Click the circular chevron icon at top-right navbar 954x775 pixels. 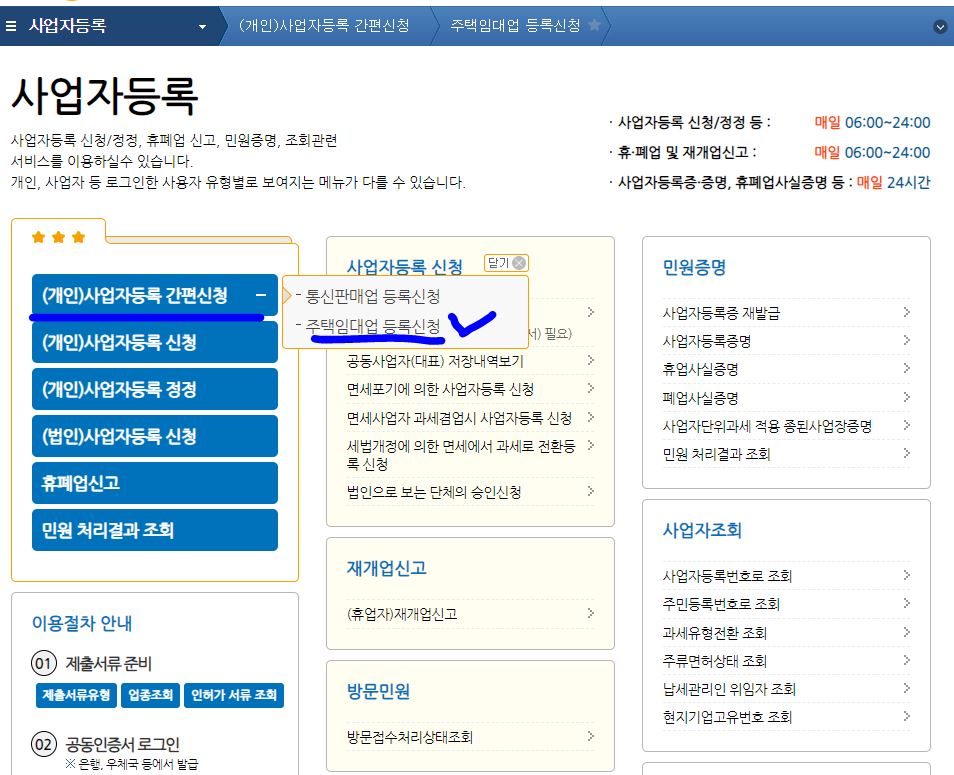click(x=940, y=25)
